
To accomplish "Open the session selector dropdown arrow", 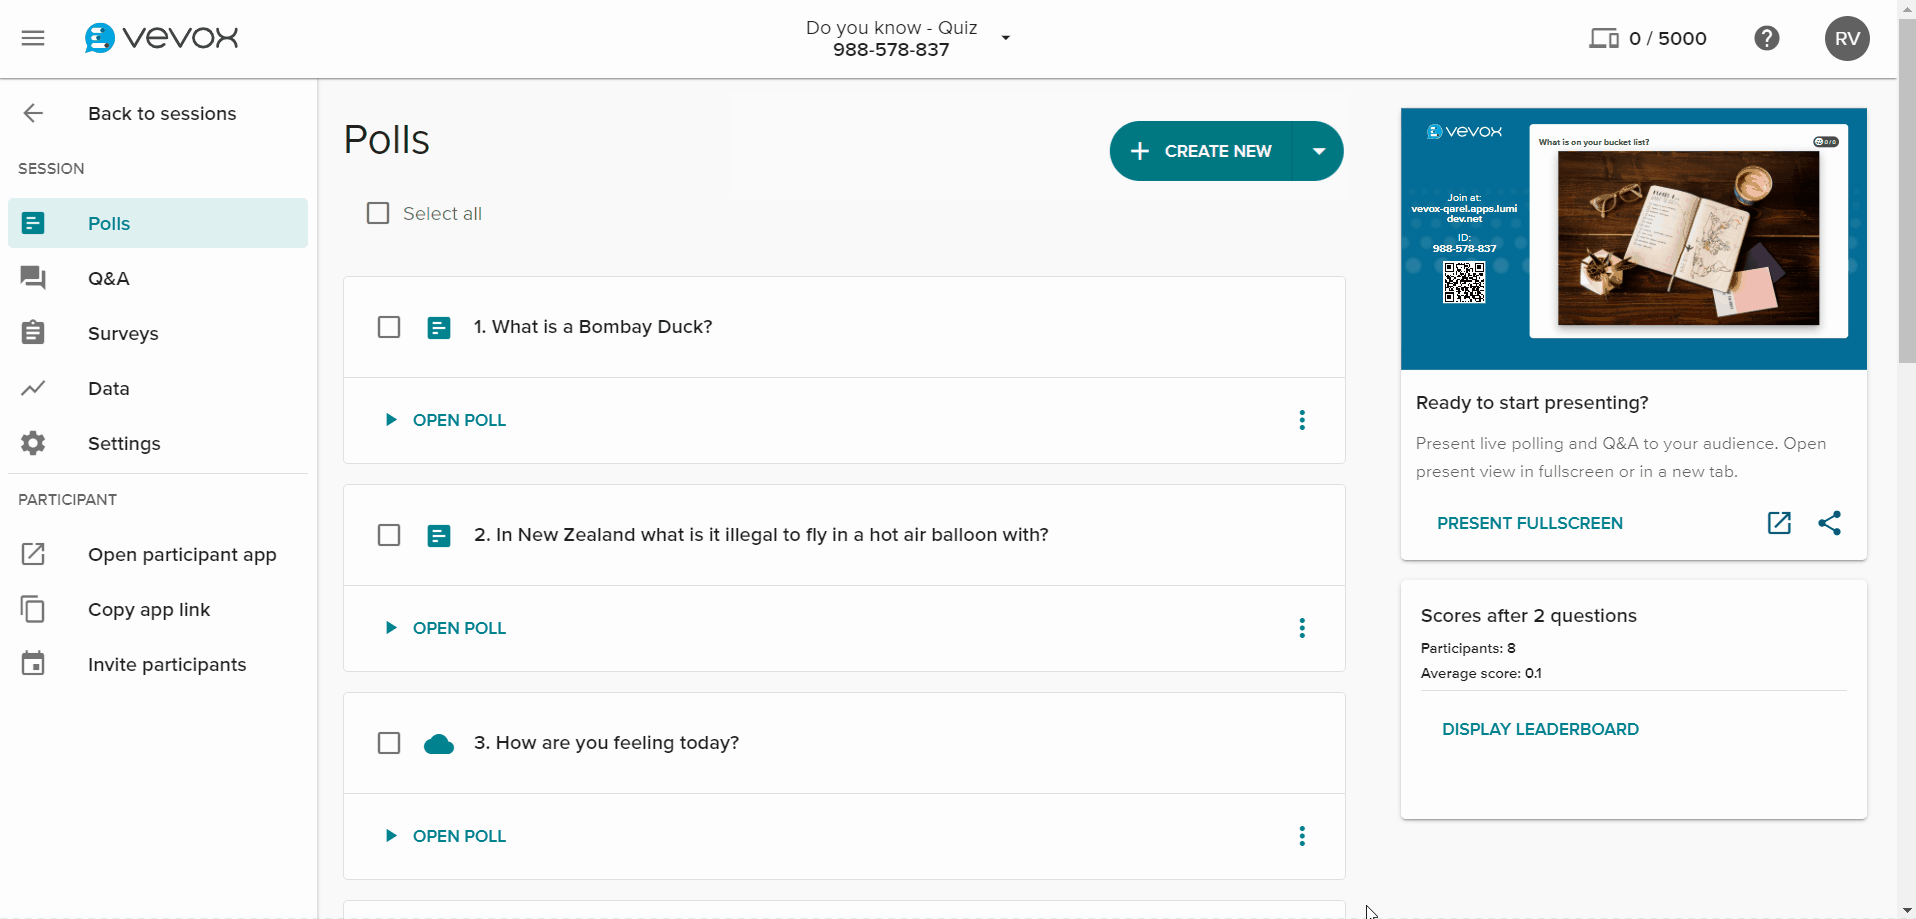I will click(1006, 38).
